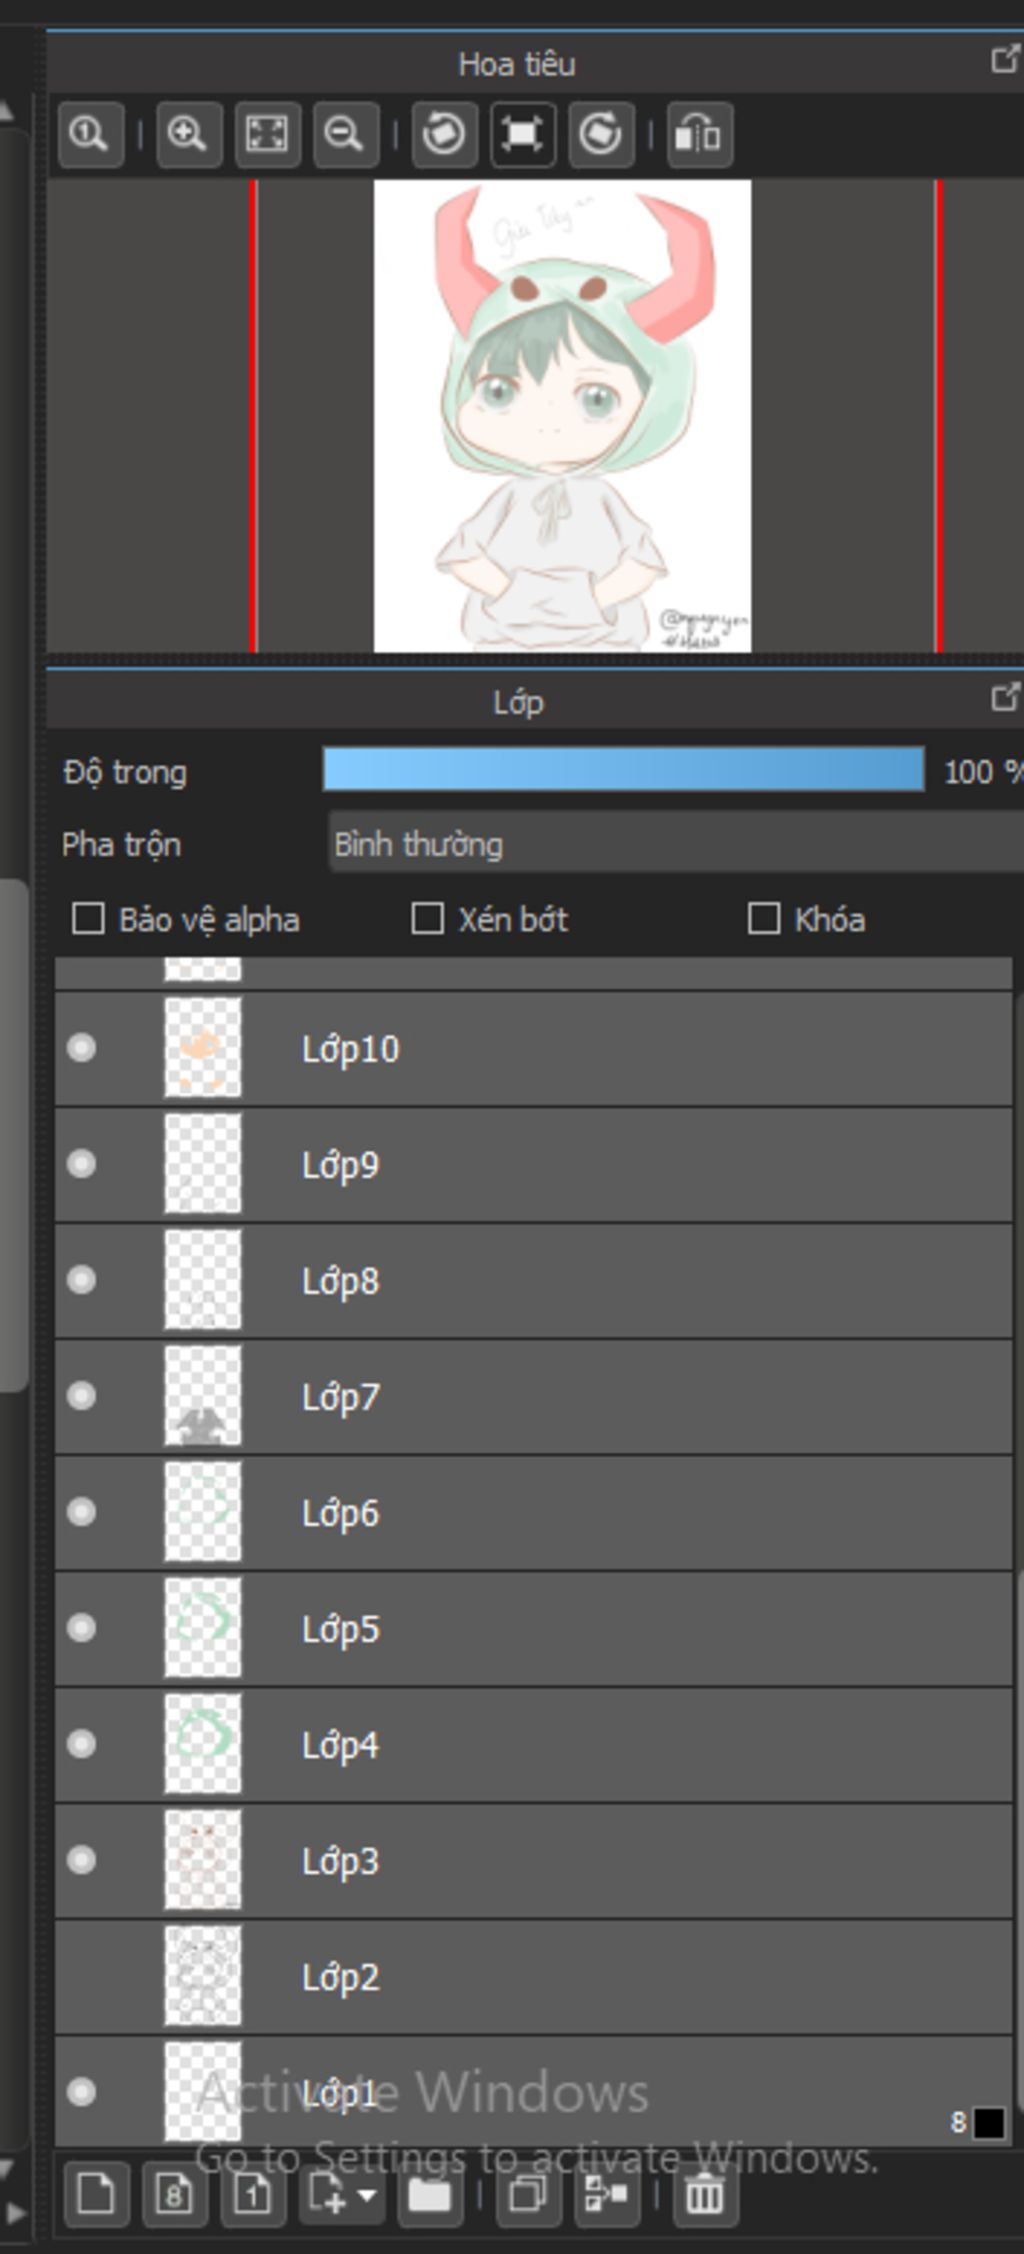Screen dimensions: 1024x2254
Task: Reset navigator zoom to 100% view
Action: (90, 134)
